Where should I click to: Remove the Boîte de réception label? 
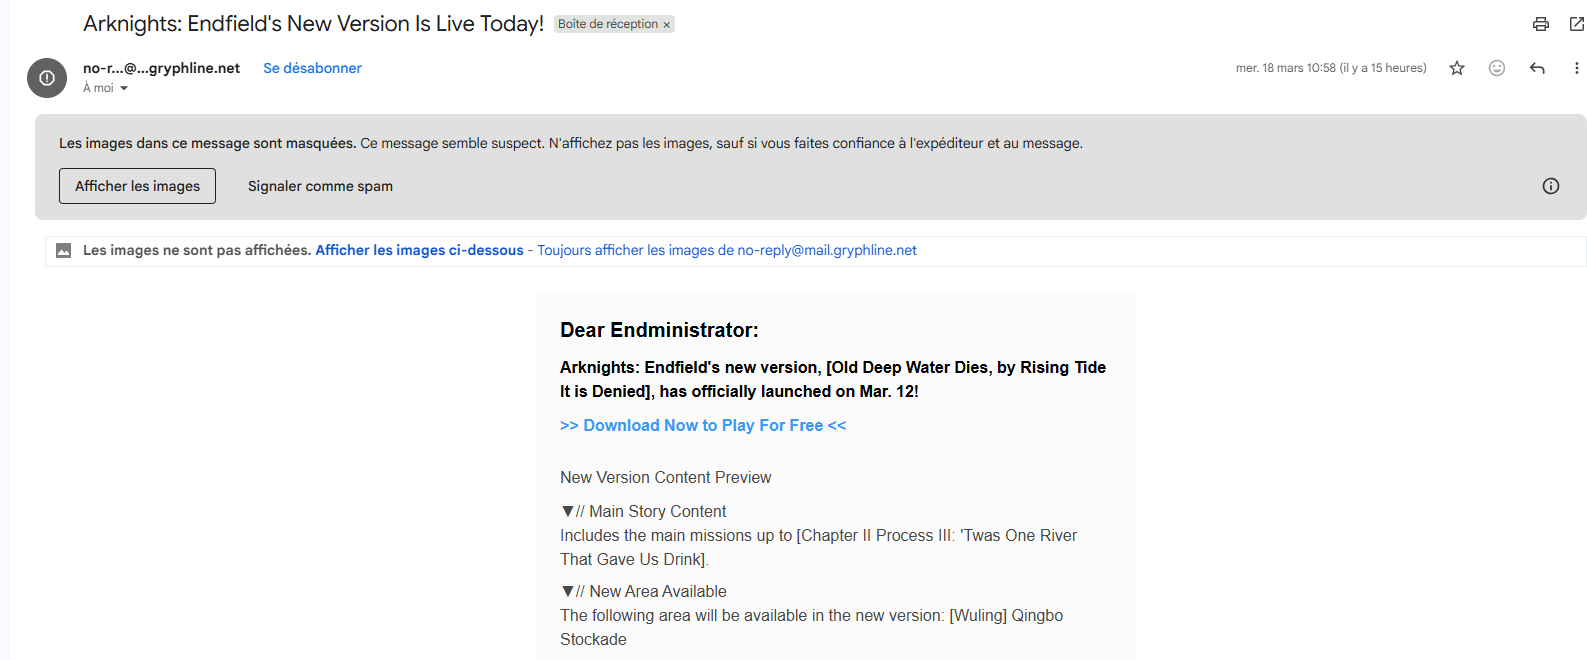coord(667,25)
